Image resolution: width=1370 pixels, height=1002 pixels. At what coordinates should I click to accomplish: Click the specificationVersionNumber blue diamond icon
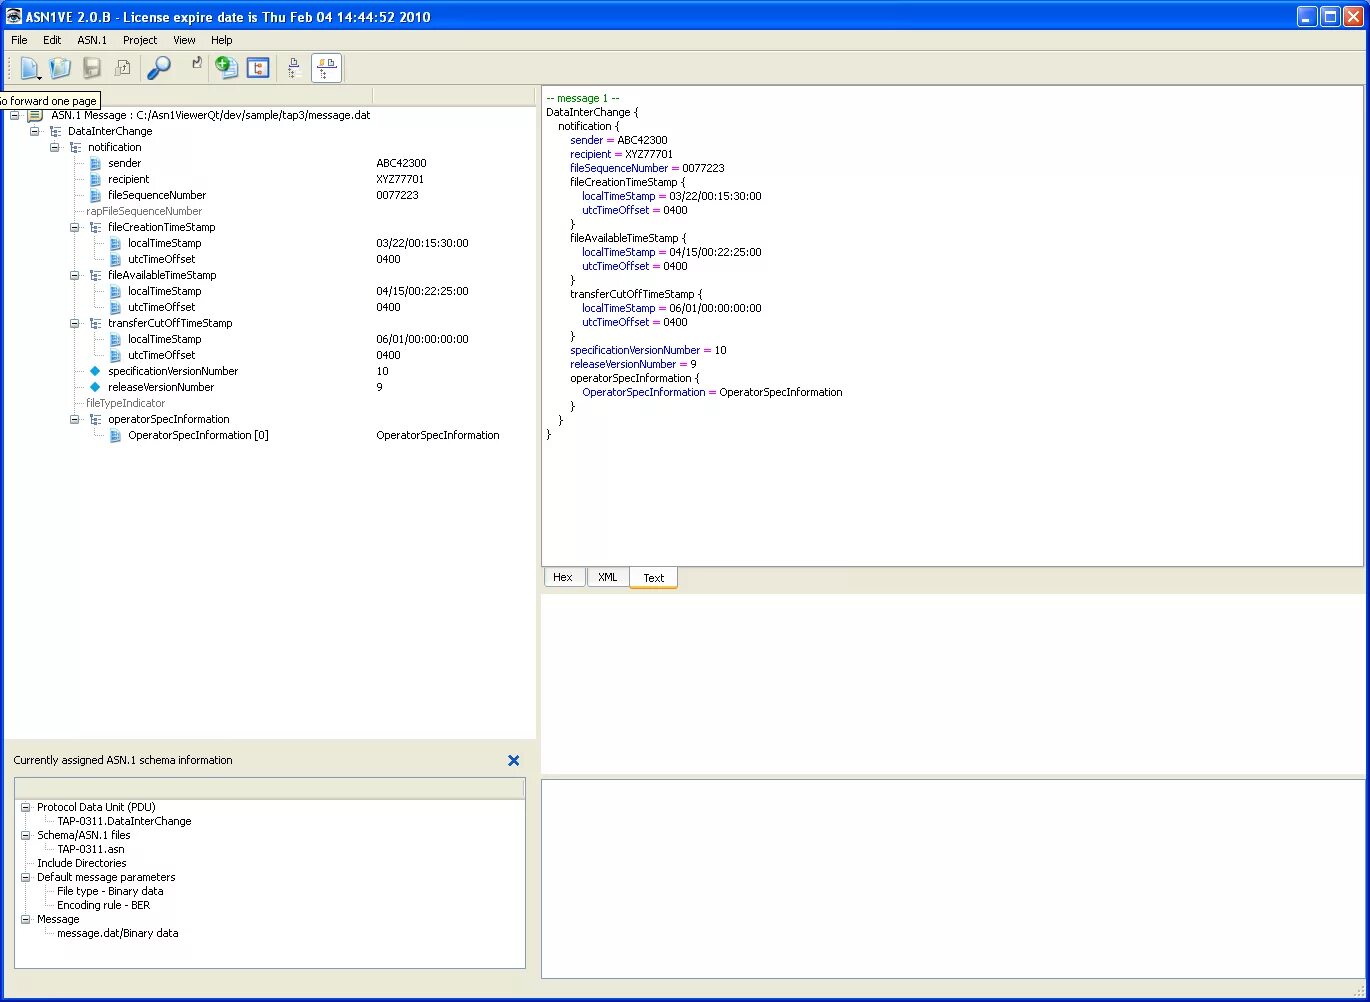[x=95, y=371]
